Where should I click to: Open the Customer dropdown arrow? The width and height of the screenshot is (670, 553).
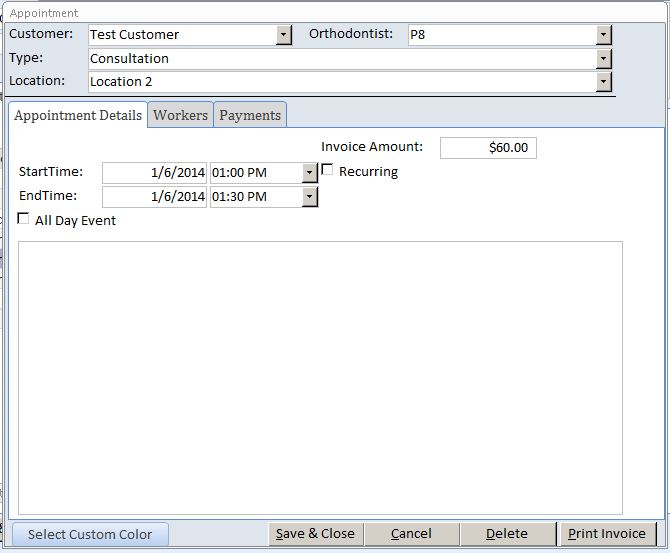click(284, 35)
